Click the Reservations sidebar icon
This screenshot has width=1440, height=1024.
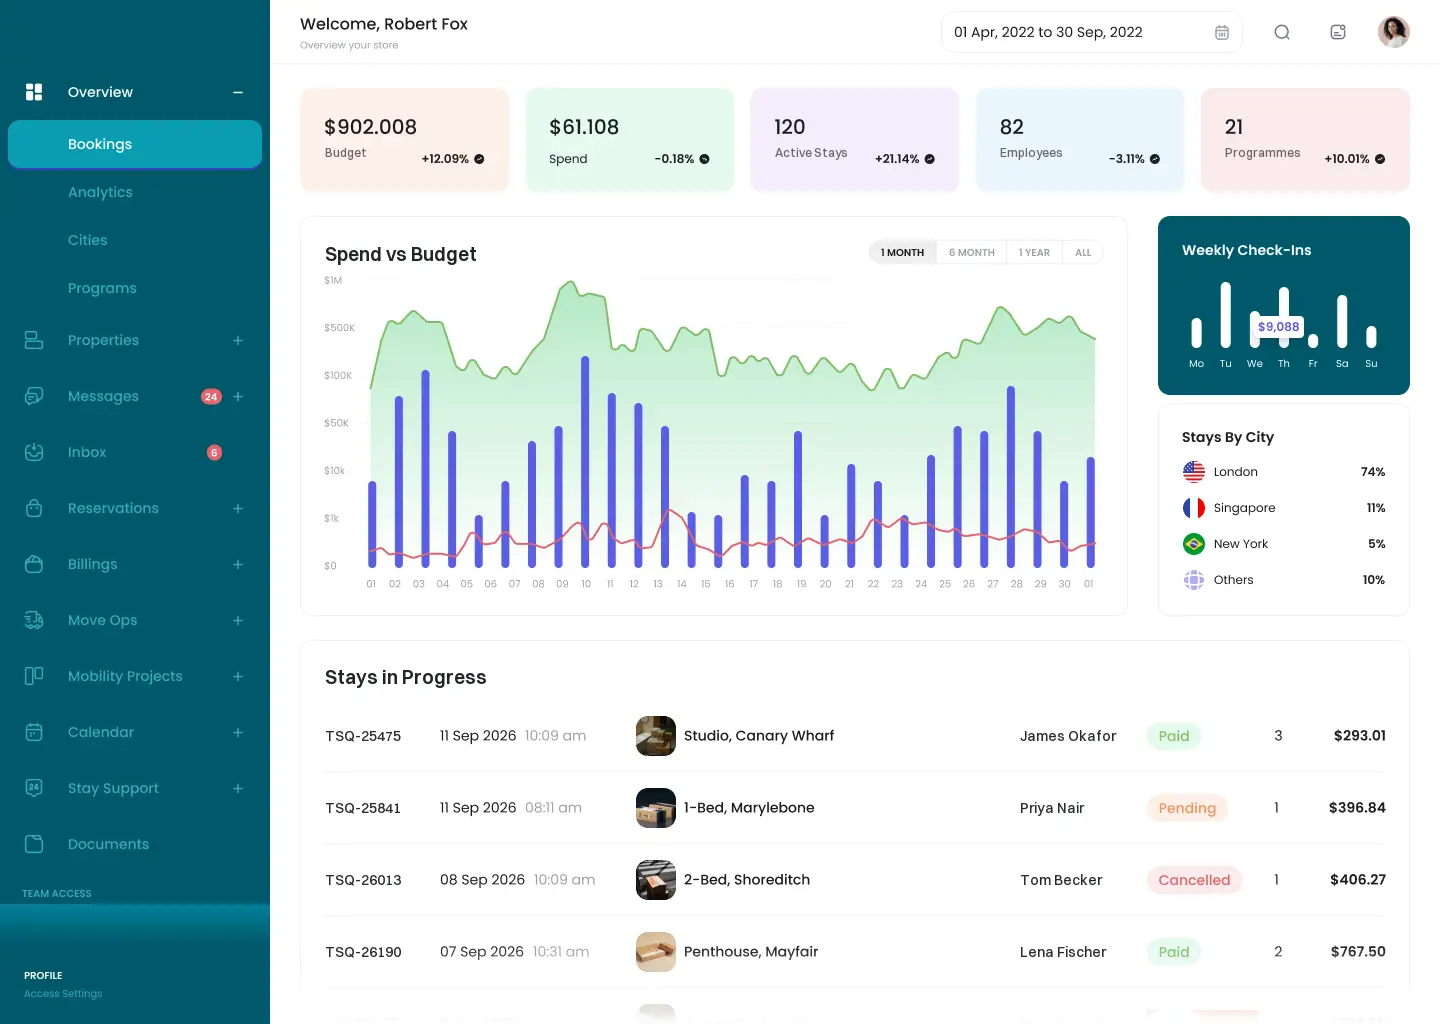pyautogui.click(x=34, y=508)
